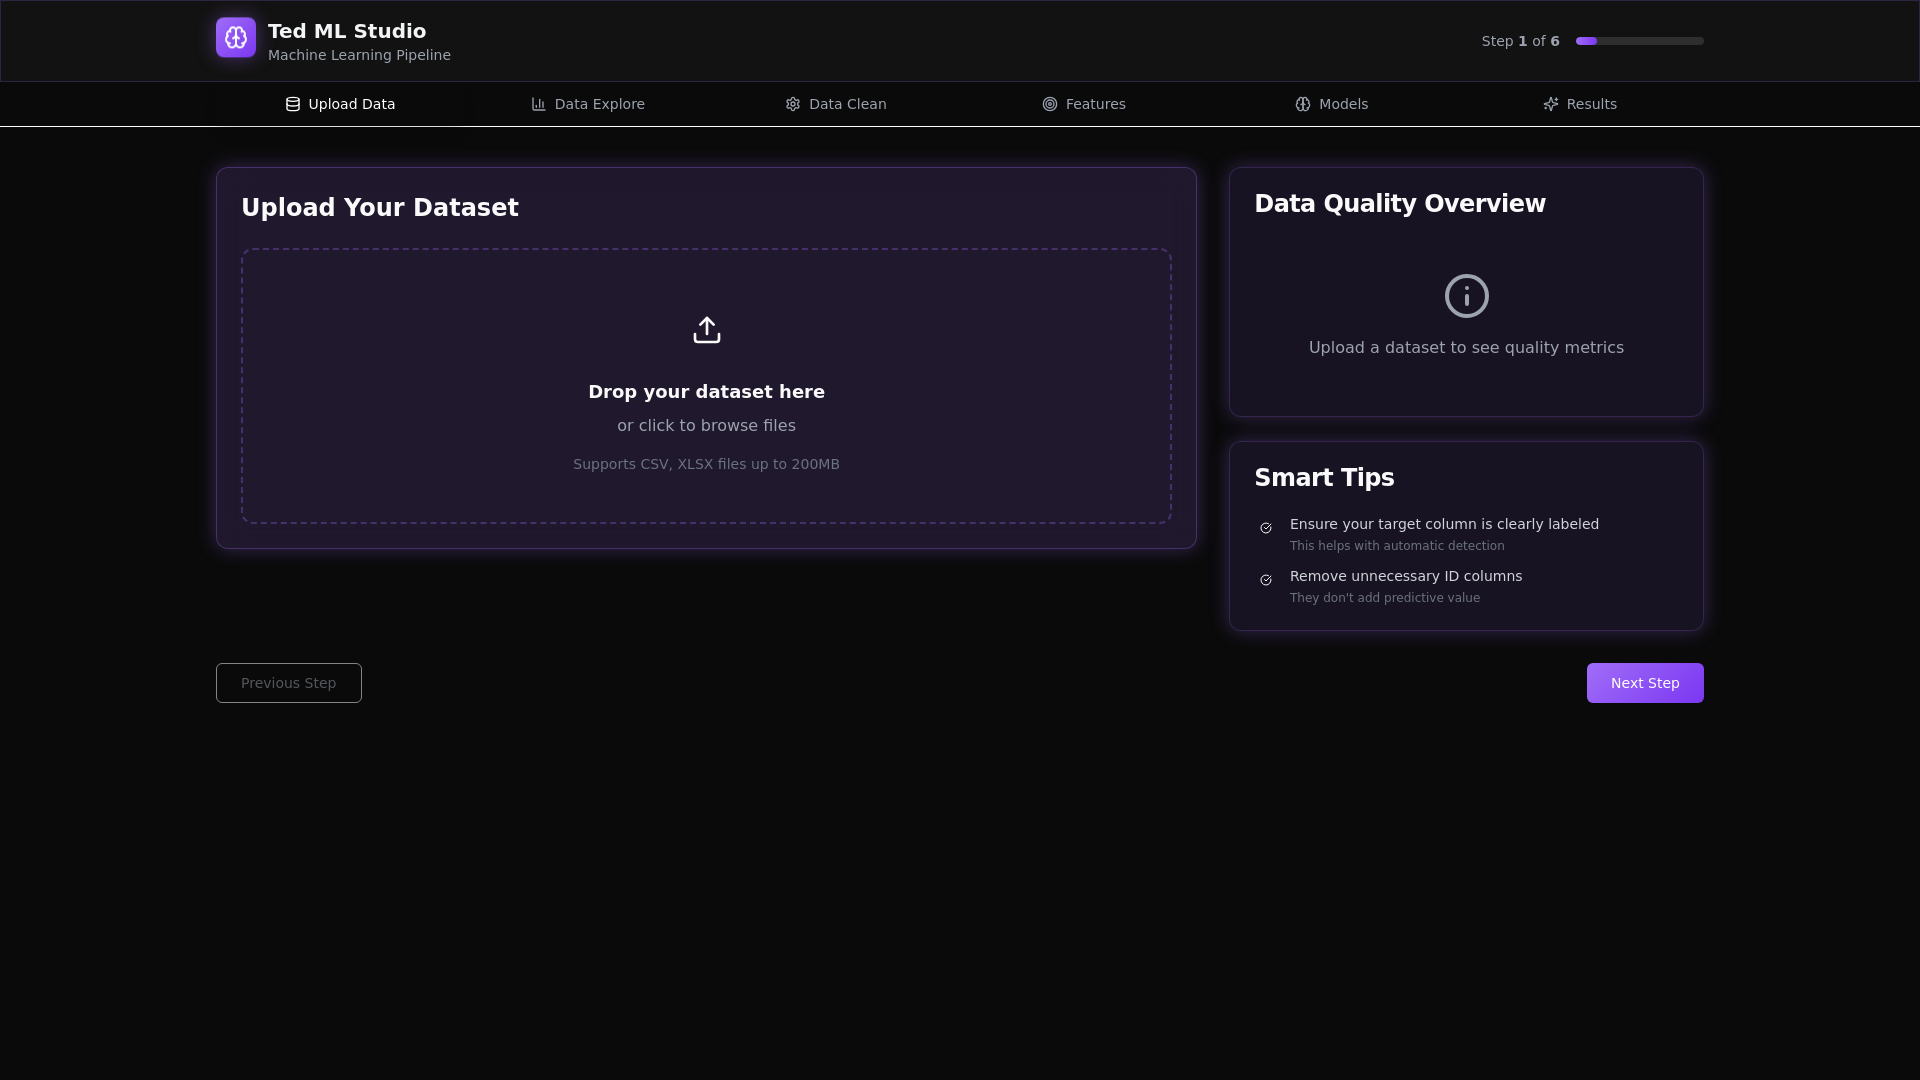The image size is (1920, 1080).
Task: Click 'Drop your dataset here' heading
Action: (707, 392)
